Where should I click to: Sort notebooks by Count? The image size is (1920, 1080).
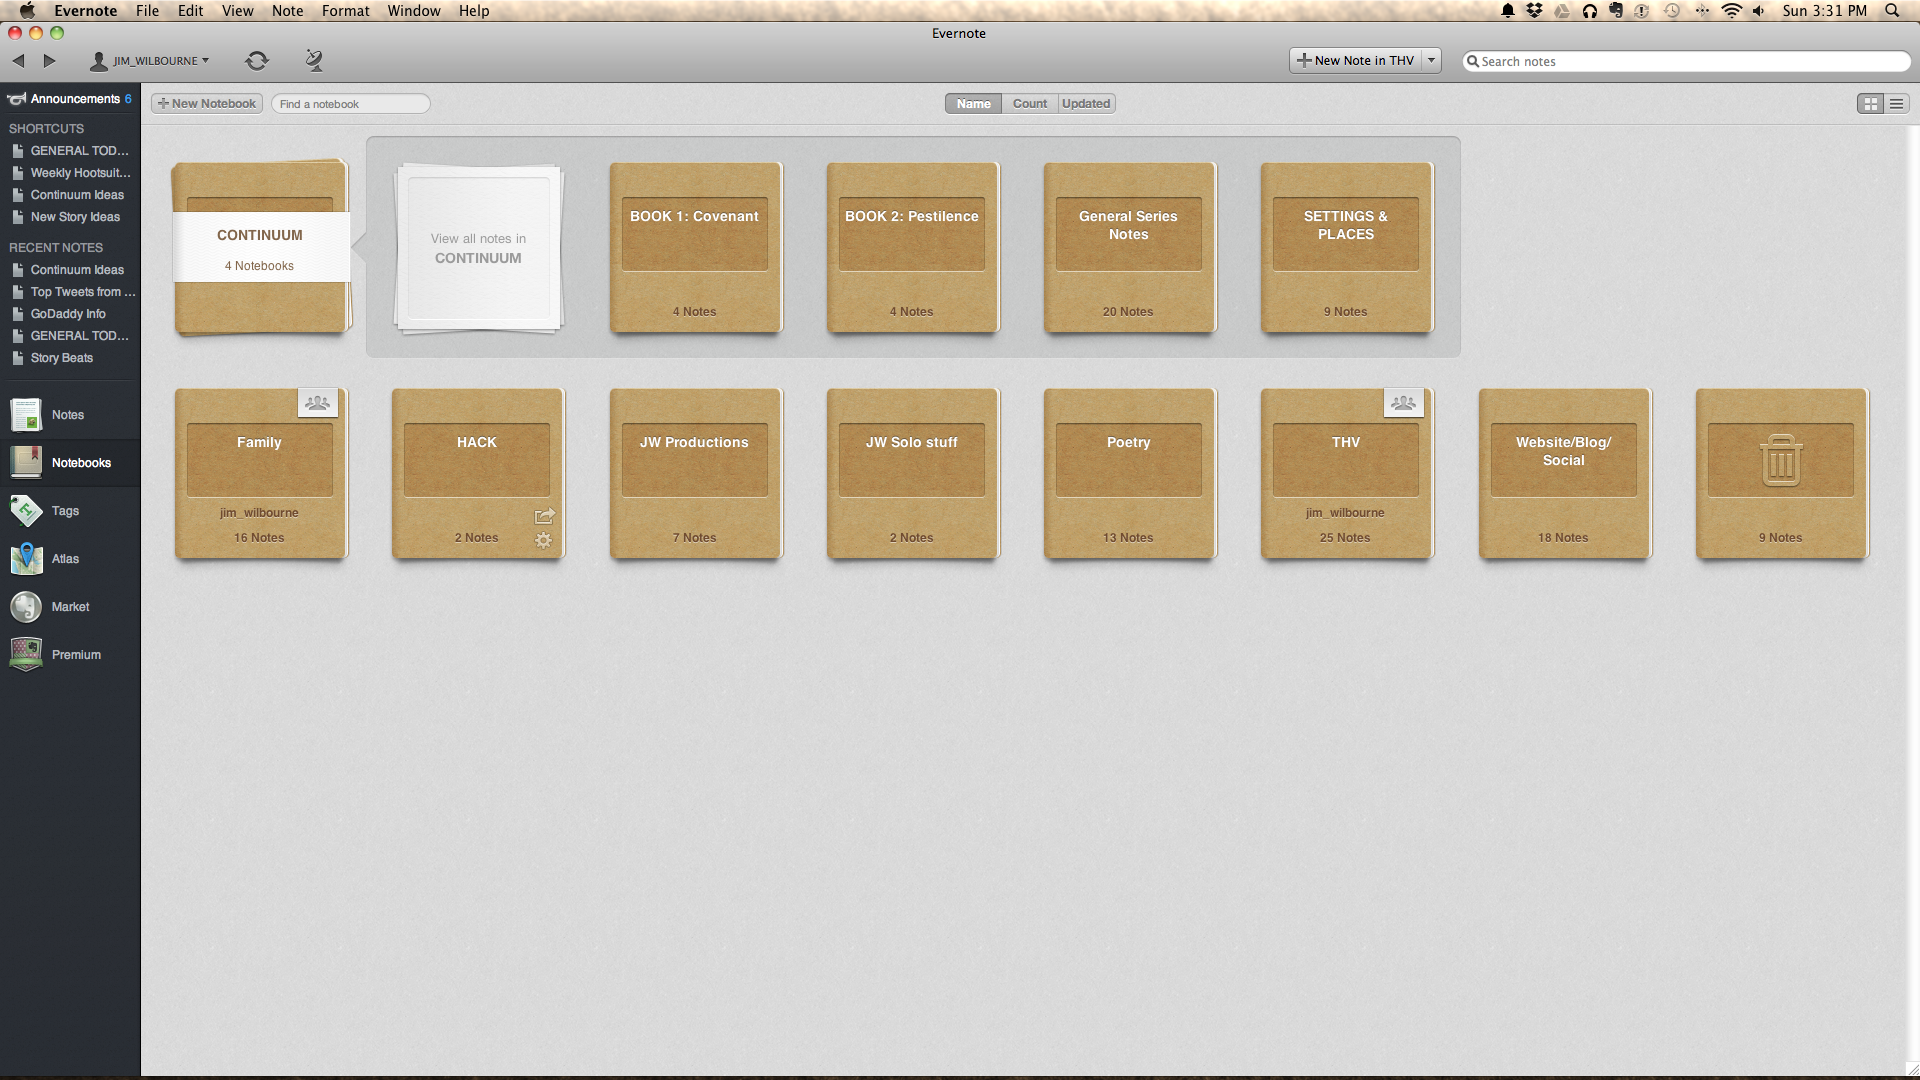[x=1029, y=104]
